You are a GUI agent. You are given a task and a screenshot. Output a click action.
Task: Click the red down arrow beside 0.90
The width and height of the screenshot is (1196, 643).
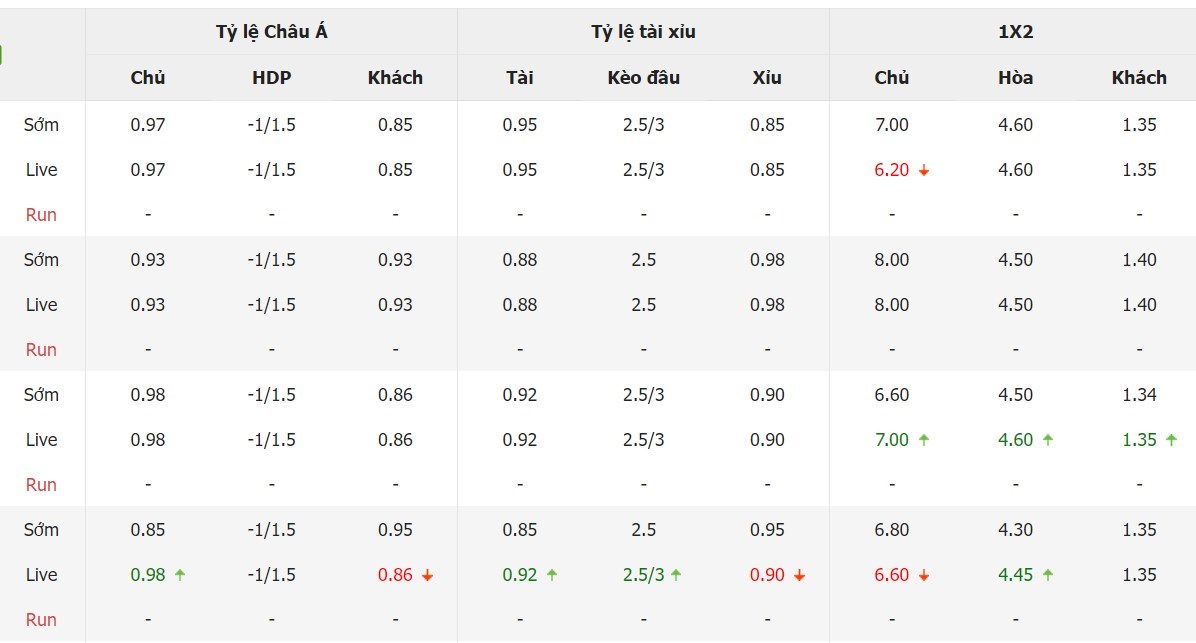799,576
